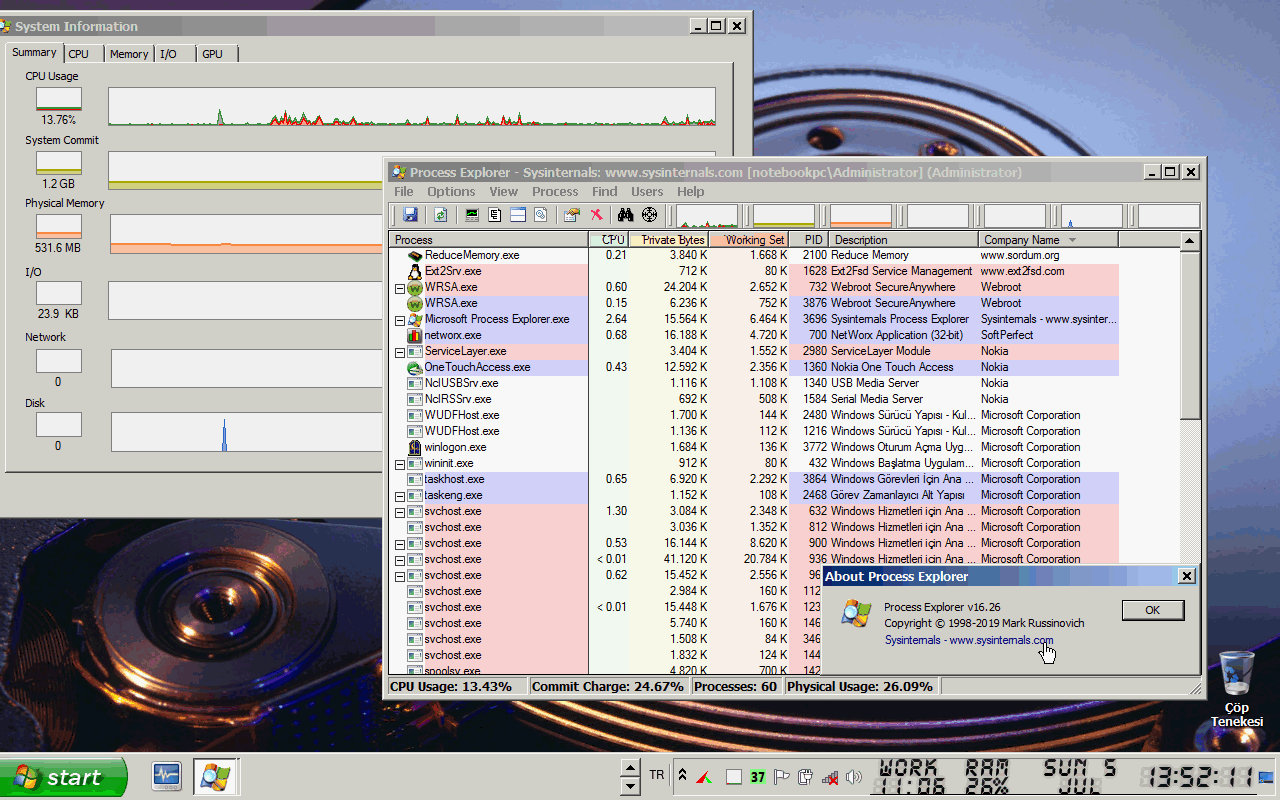The height and width of the screenshot is (800, 1280).
Task: Click the crosshair Find Window's Process icon
Action: click(x=650, y=215)
